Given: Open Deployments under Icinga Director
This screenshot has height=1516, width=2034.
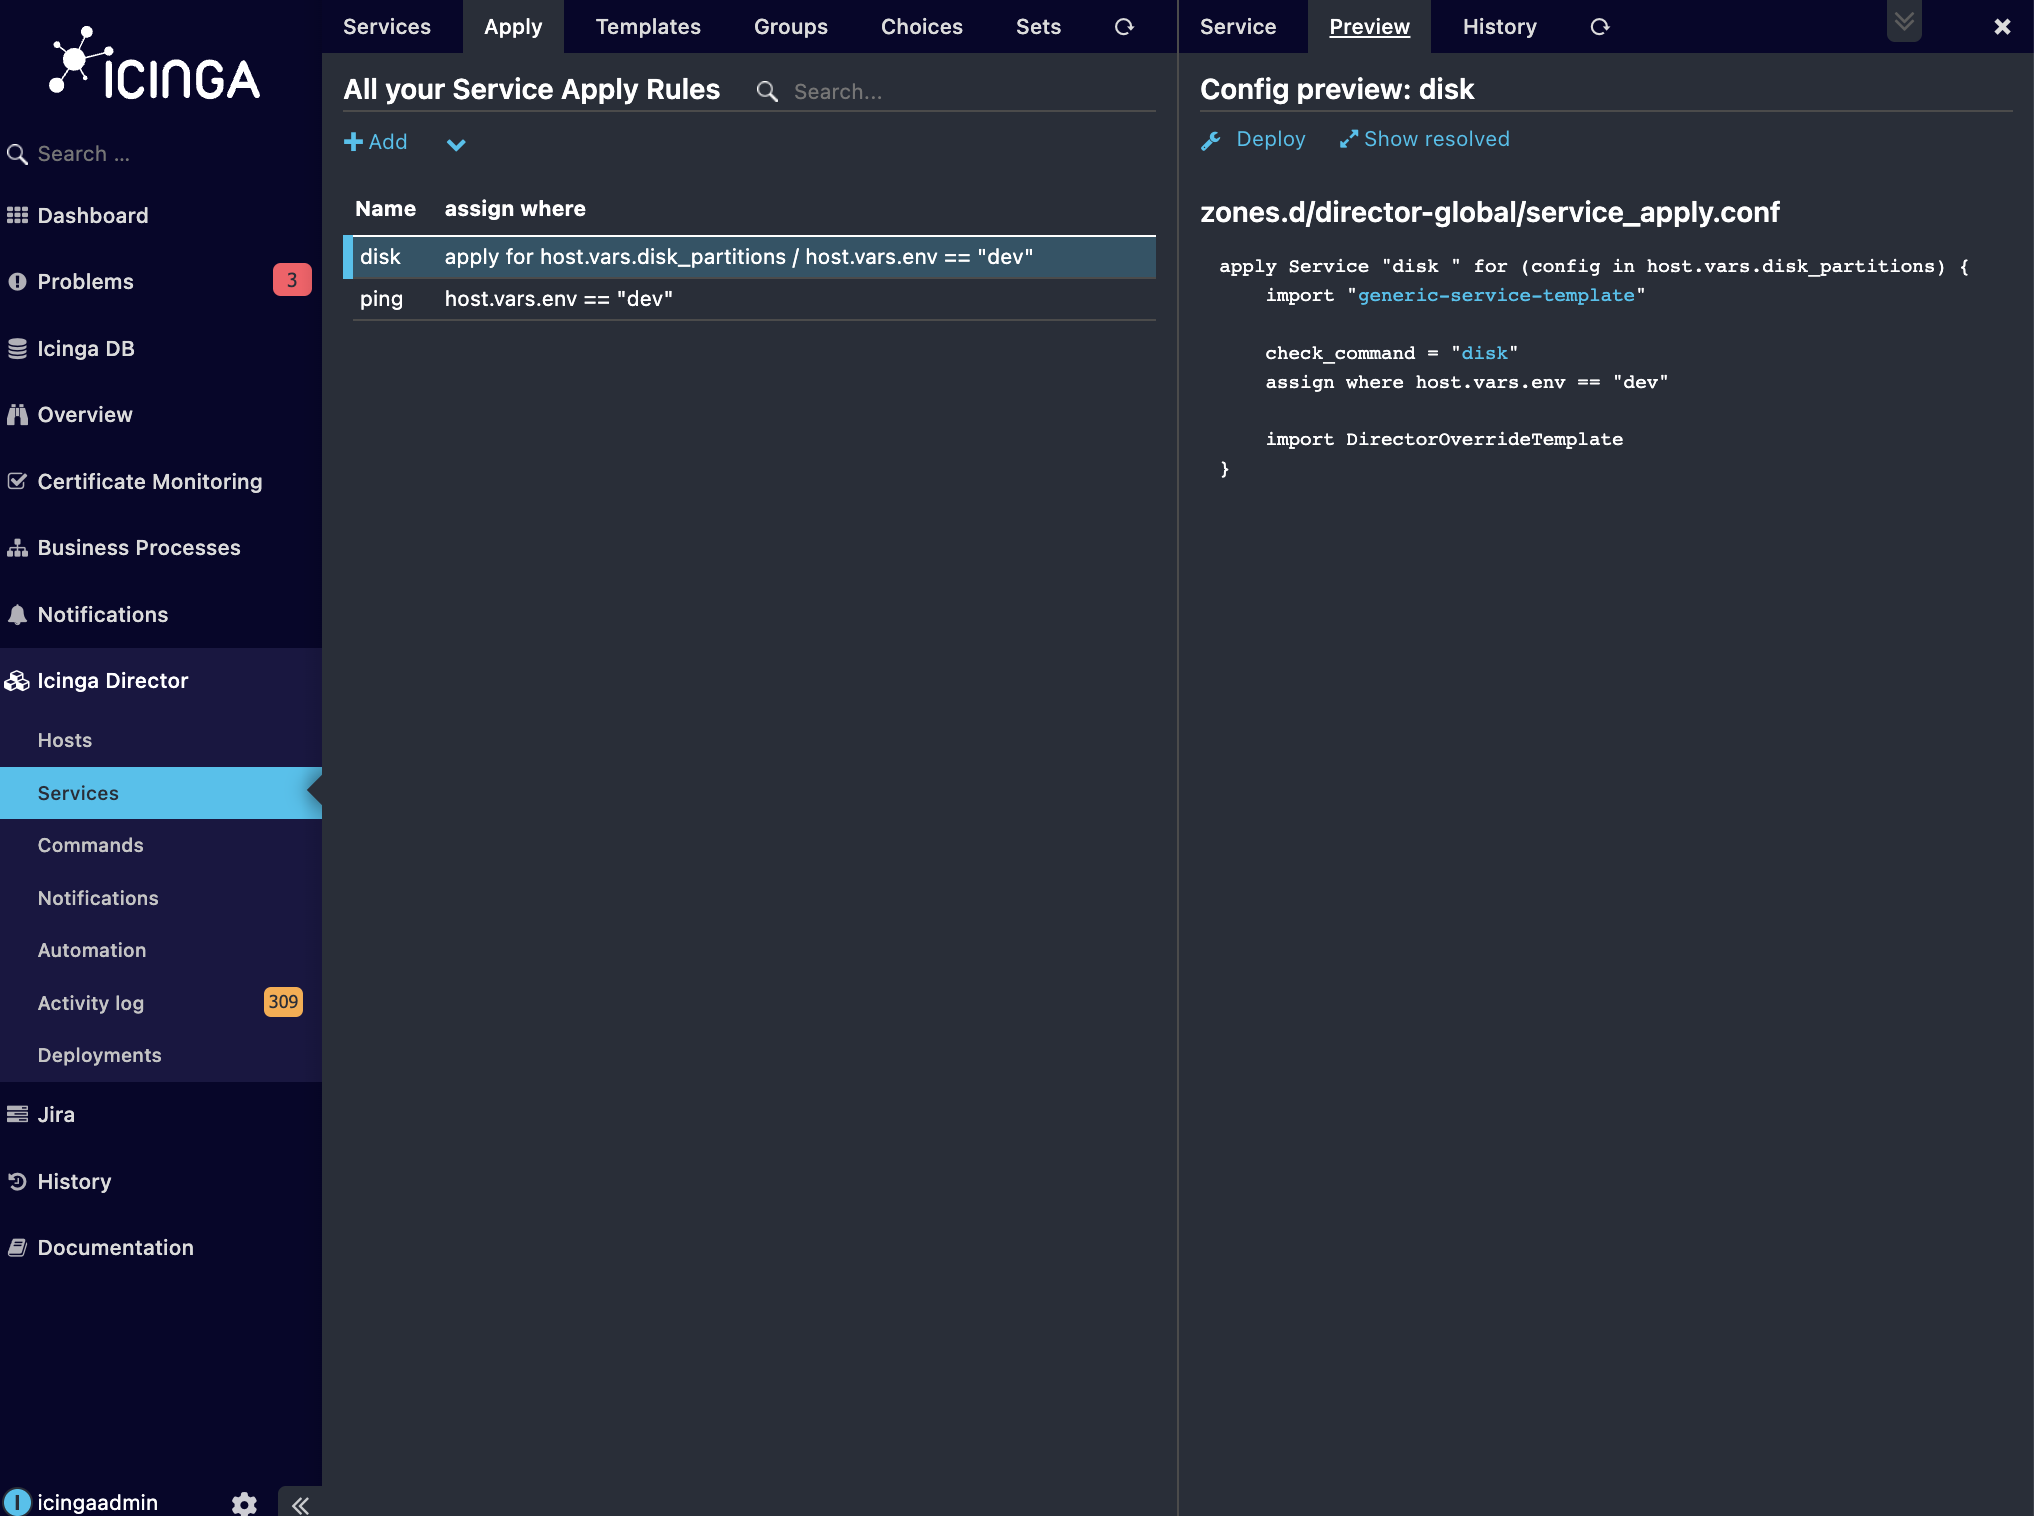Looking at the screenshot, I should click(x=100, y=1055).
